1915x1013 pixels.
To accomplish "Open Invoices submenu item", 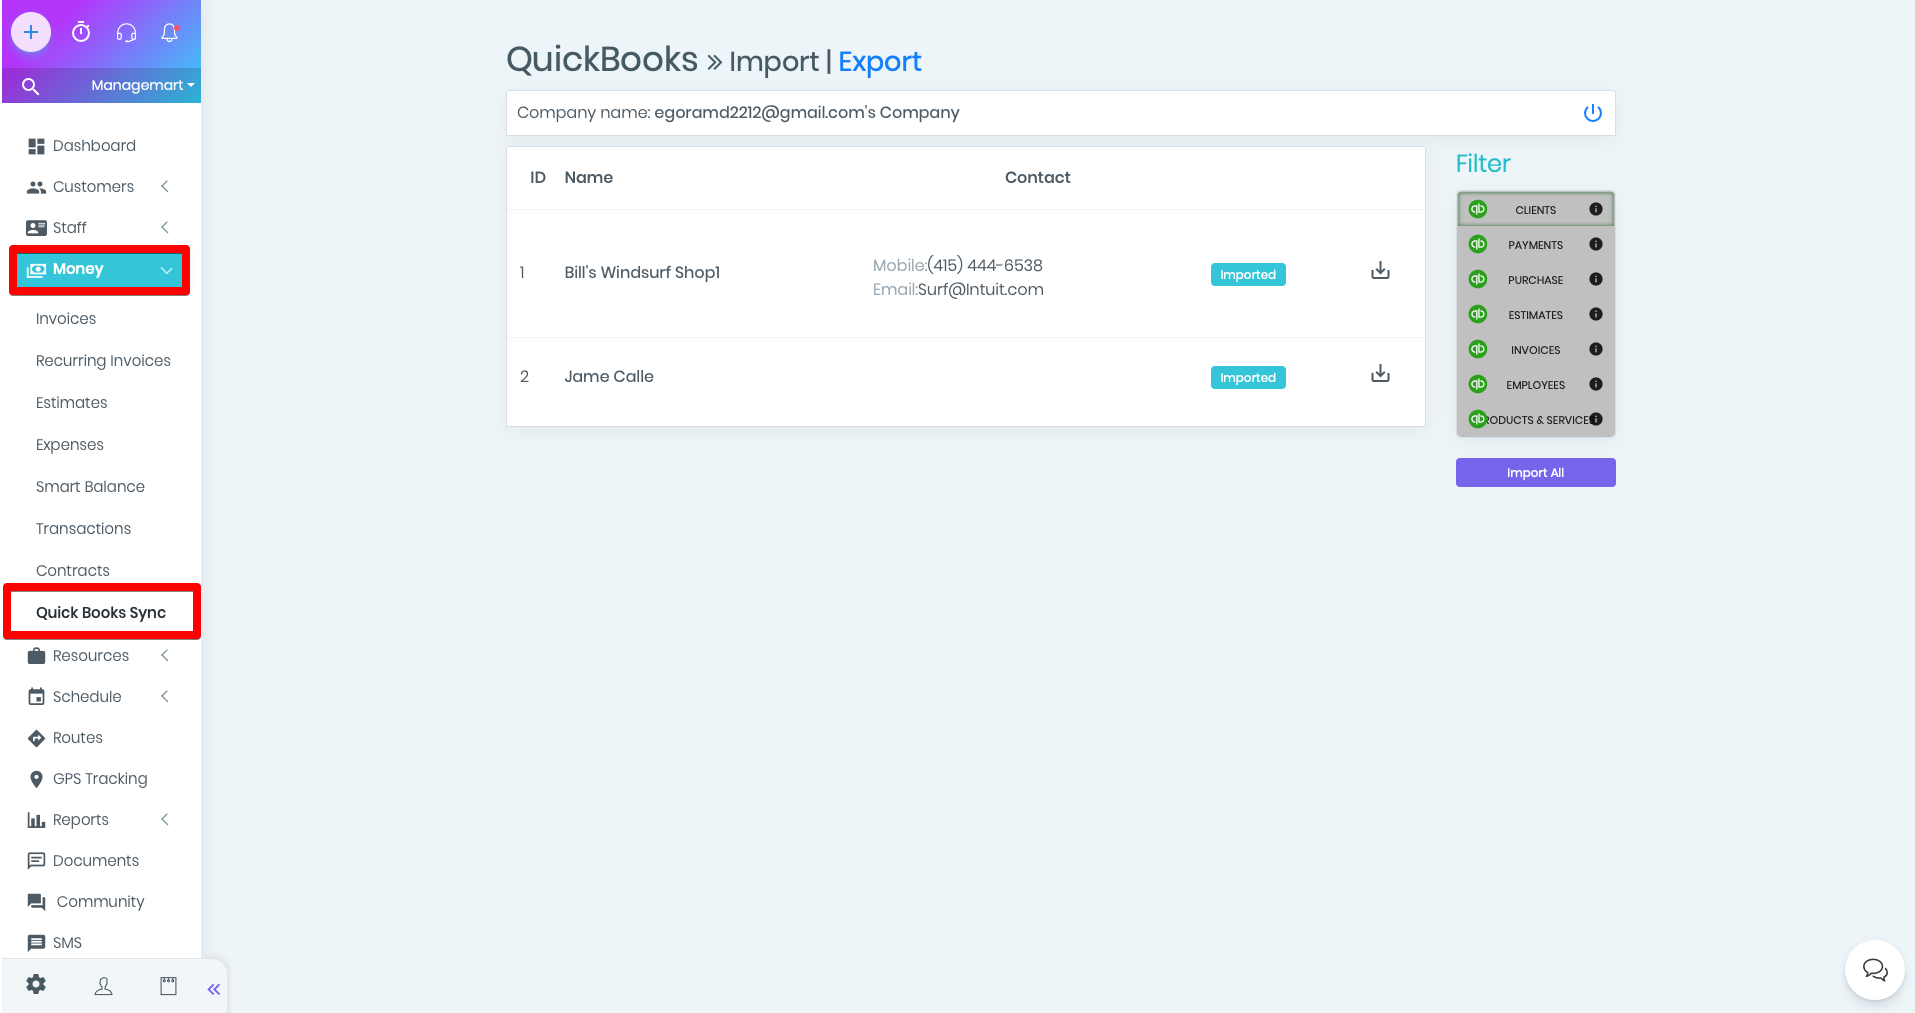I will [66, 319].
